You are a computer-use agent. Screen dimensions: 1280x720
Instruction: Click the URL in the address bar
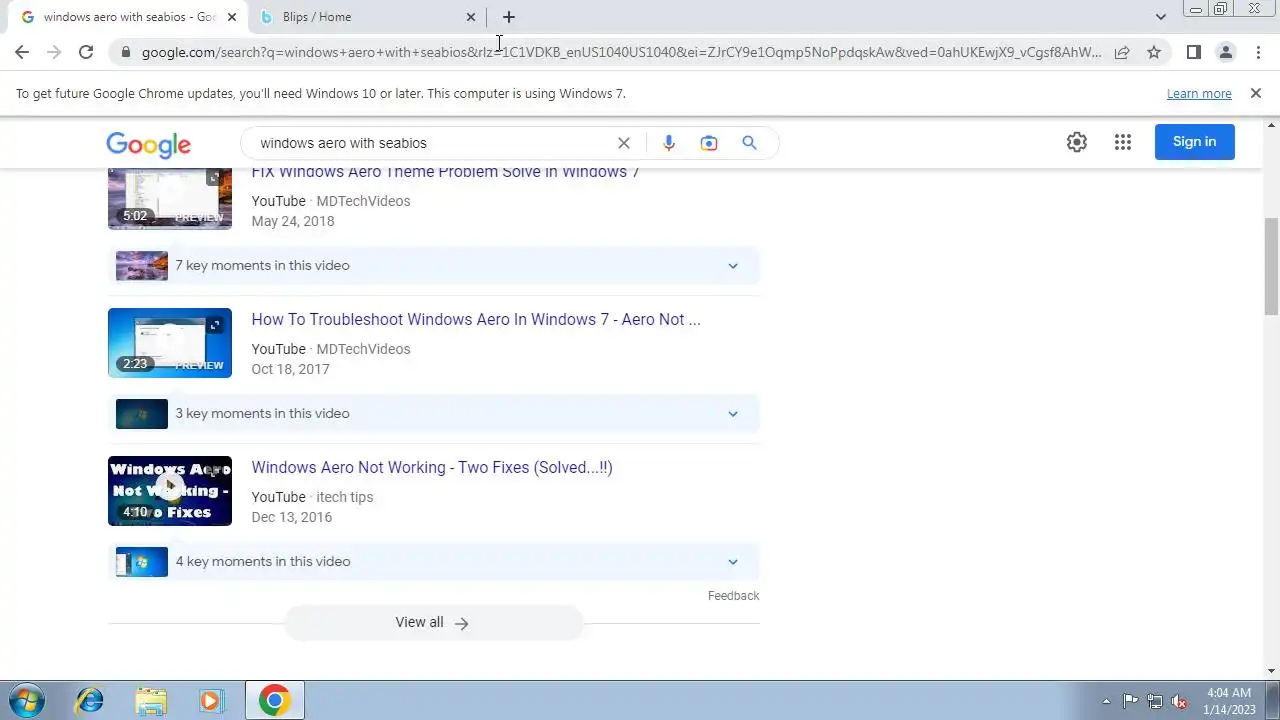click(x=621, y=52)
